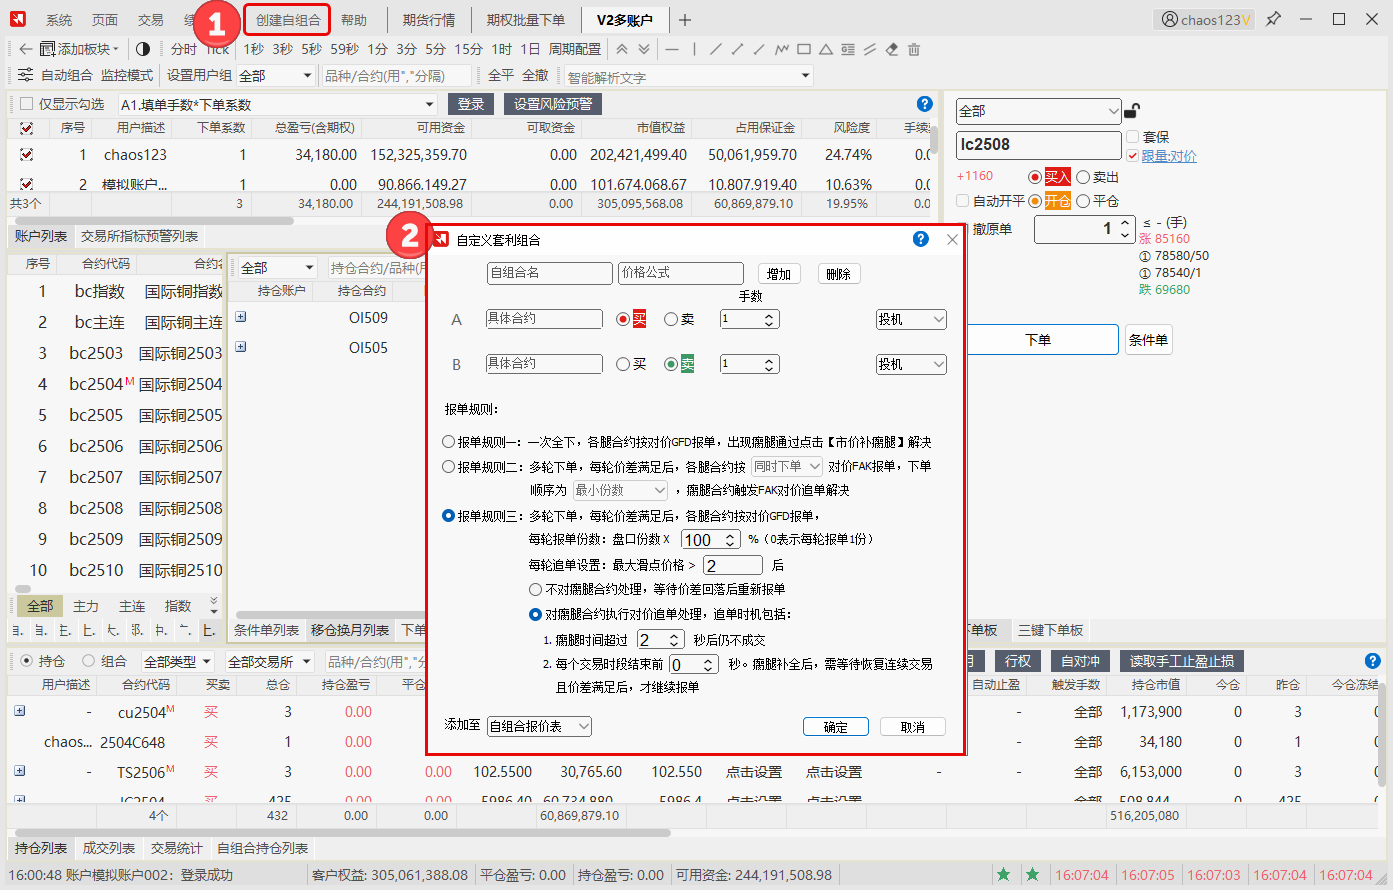1393x890 pixels.
Task: Click the back arrow icon in the toolbar
Action: [25, 49]
